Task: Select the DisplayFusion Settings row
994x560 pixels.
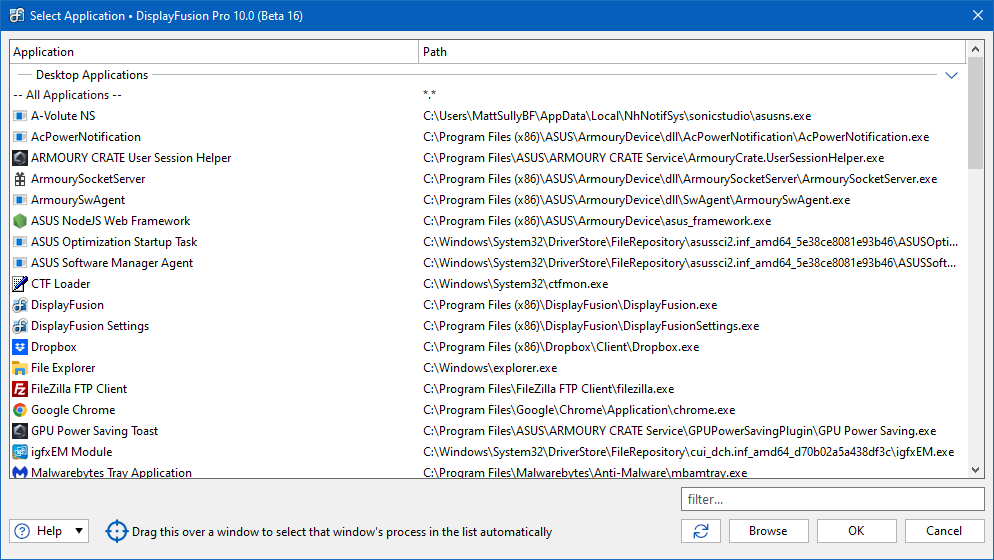Action: coord(90,326)
